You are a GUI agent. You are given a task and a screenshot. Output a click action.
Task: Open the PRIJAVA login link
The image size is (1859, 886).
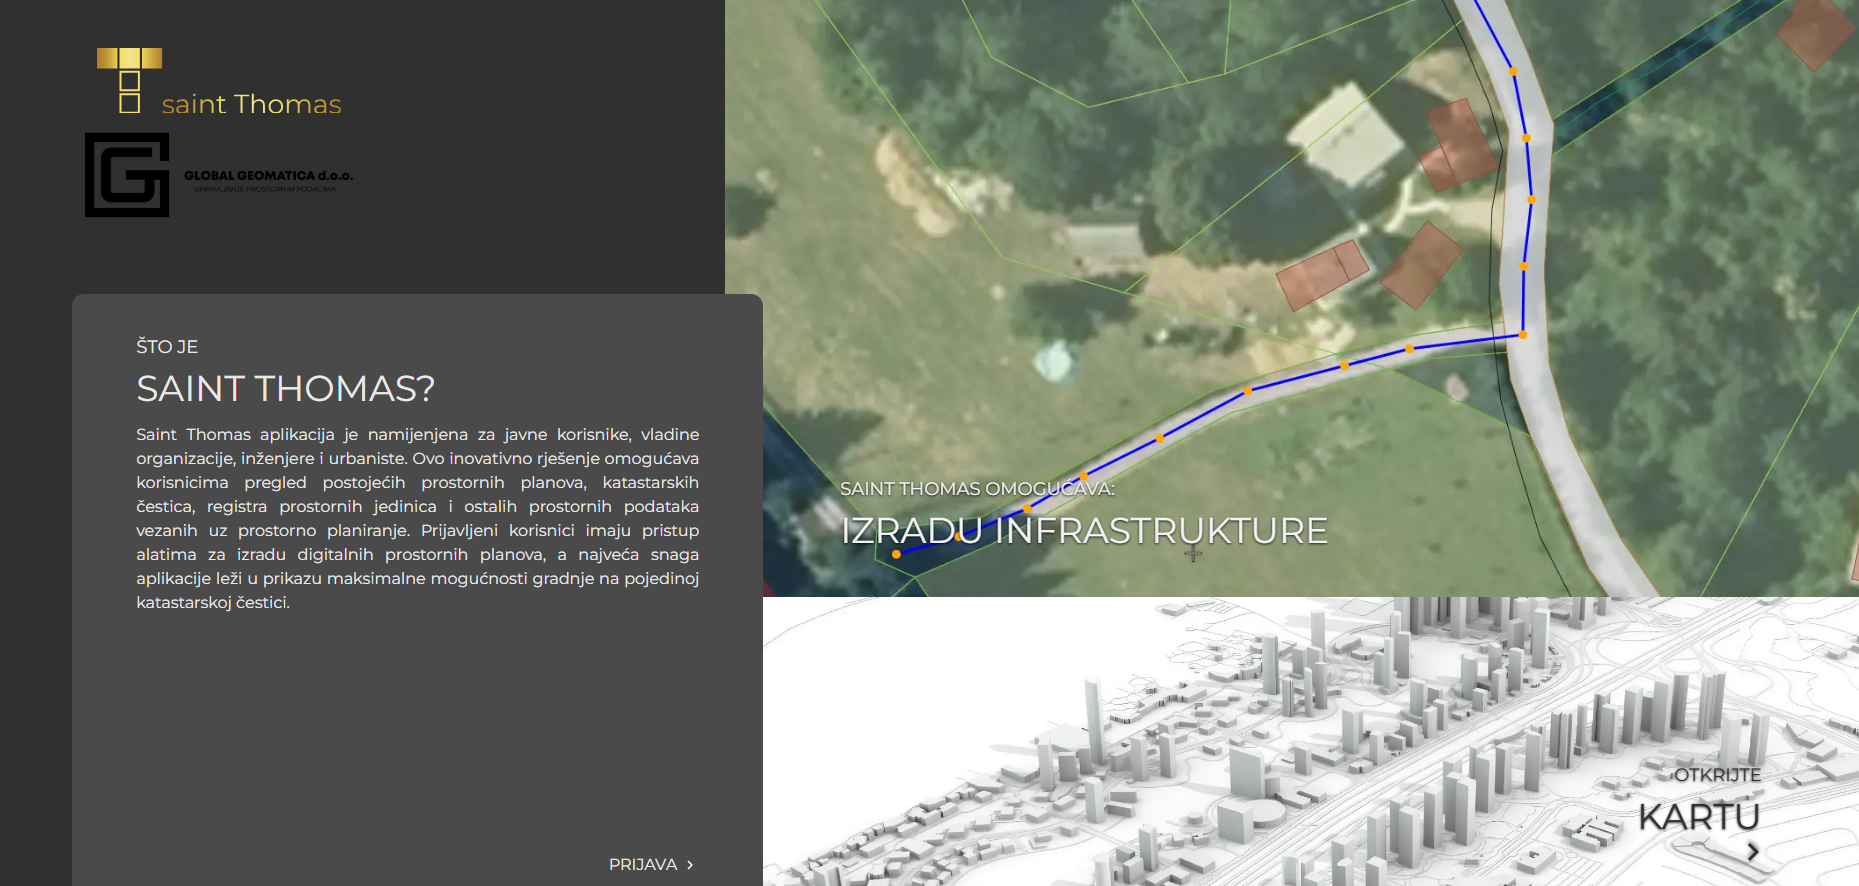click(643, 865)
